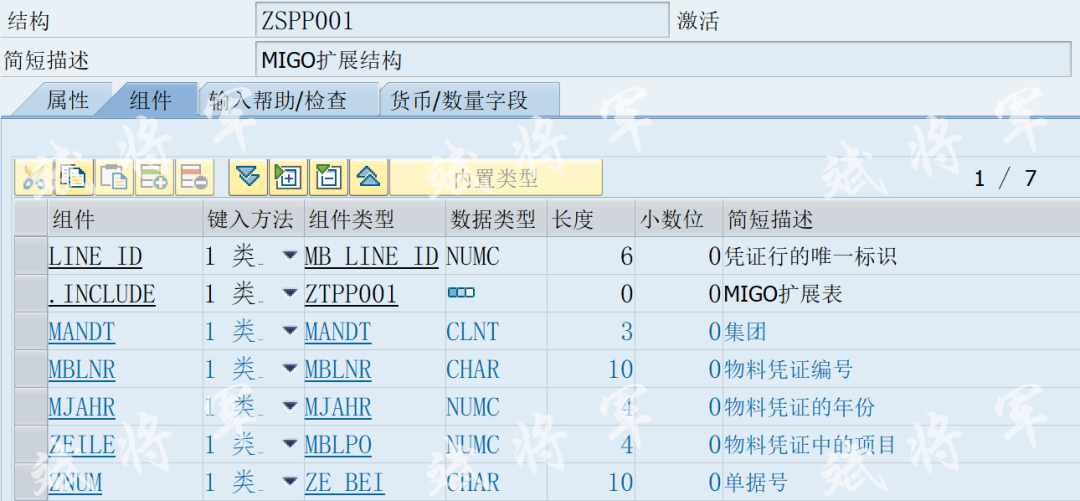Click the Cut (scissors) toolbar icon
Image resolution: width=1080 pixels, height=501 pixels.
click(33, 178)
